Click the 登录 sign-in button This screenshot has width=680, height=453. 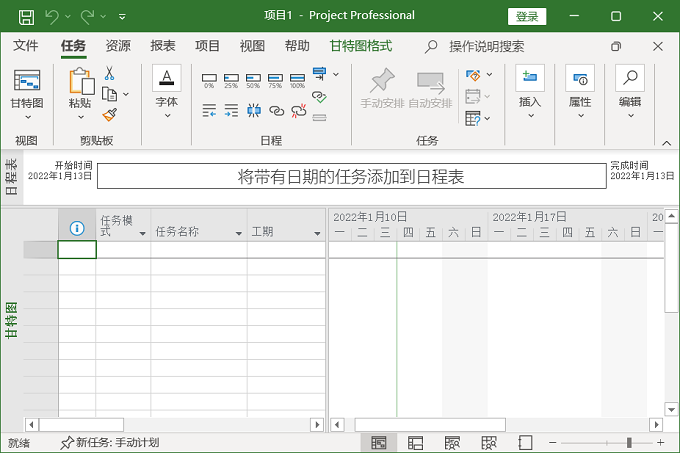527,16
